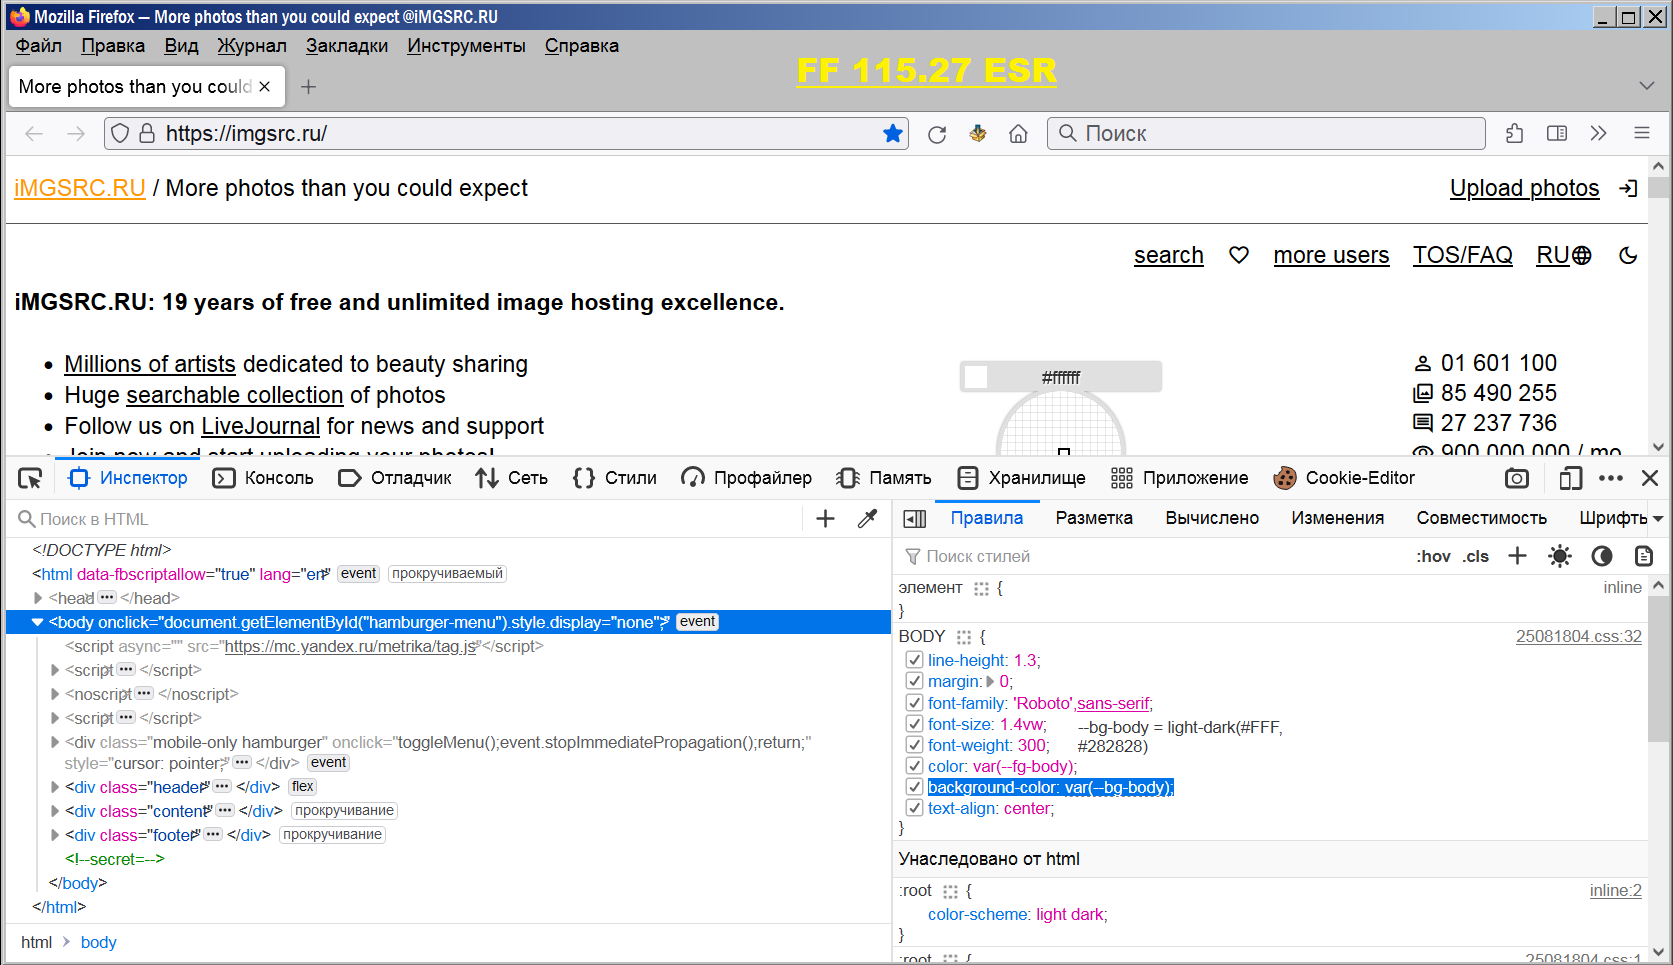Toggle light color scheme simulation
Image resolution: width=1673 pixels, height=965 pixels.
coord(1560,556)
